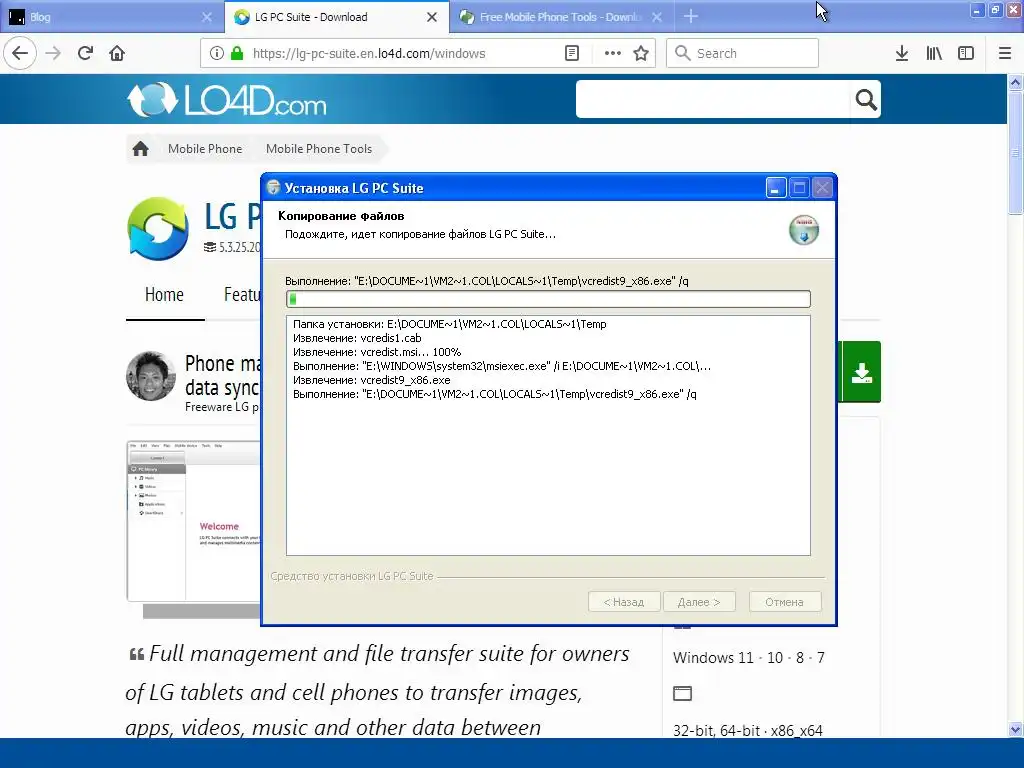The image size is (1024, 768).
Task: Click the LO4D site search field
Action: [x=713, y=99]
